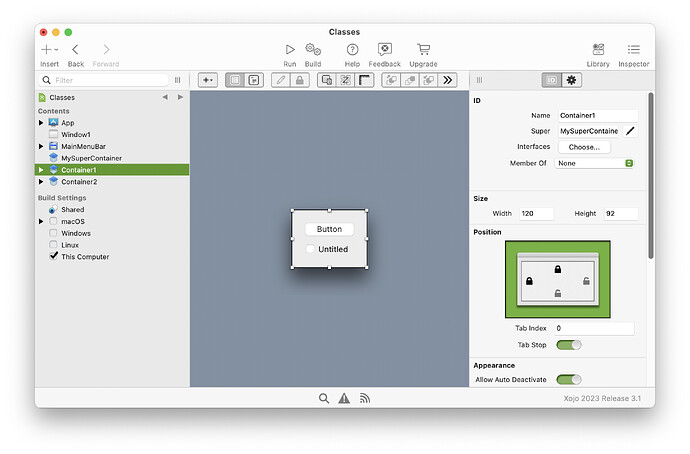Viewport: 690px width, 454px height.
Task: Expand the Container2 tree item
Action: coord(41,182)
